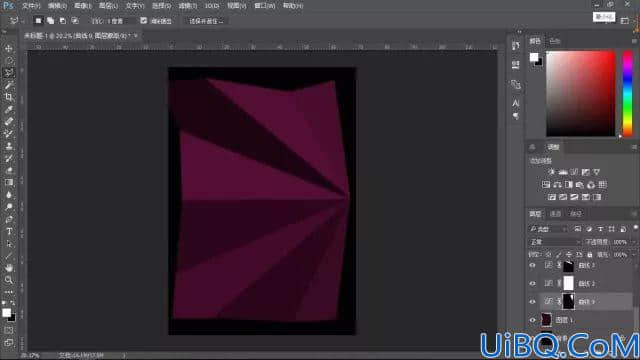The height and width of the screenshot is (360, 640).
Task: Select the Move tool
Action: tap(9, 49)
